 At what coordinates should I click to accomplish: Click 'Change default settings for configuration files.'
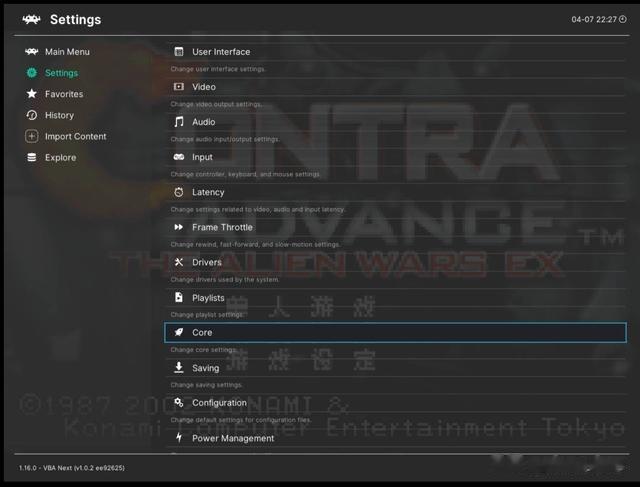click(241, 420)
